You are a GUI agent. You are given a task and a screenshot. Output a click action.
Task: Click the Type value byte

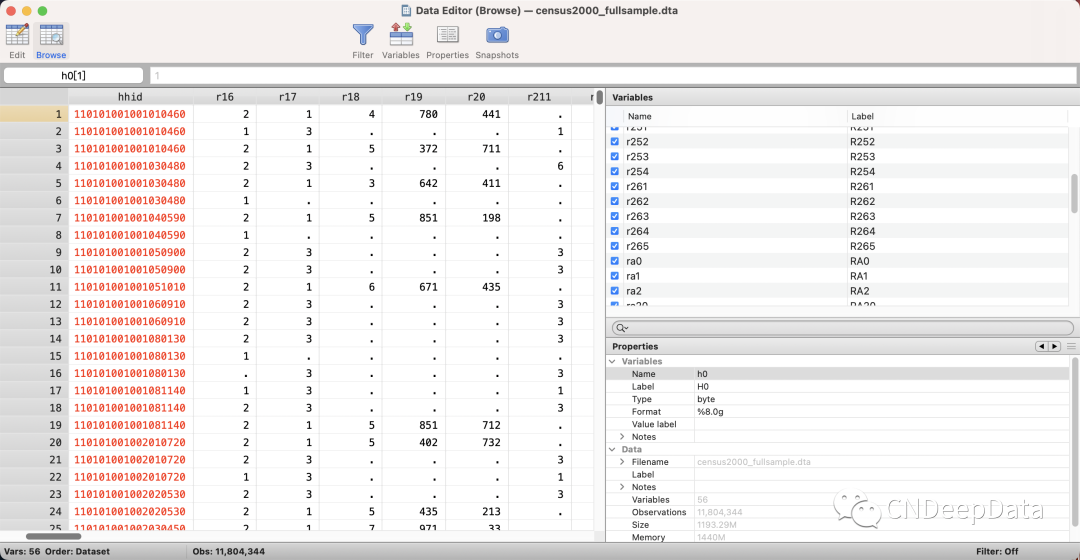tap(706, 400)
